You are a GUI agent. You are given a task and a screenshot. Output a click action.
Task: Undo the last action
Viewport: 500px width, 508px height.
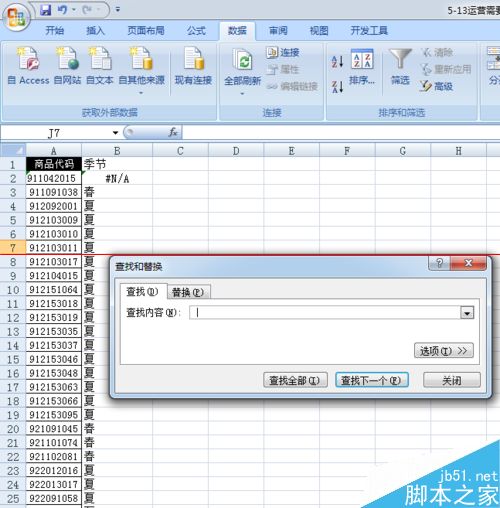[62, 10]
